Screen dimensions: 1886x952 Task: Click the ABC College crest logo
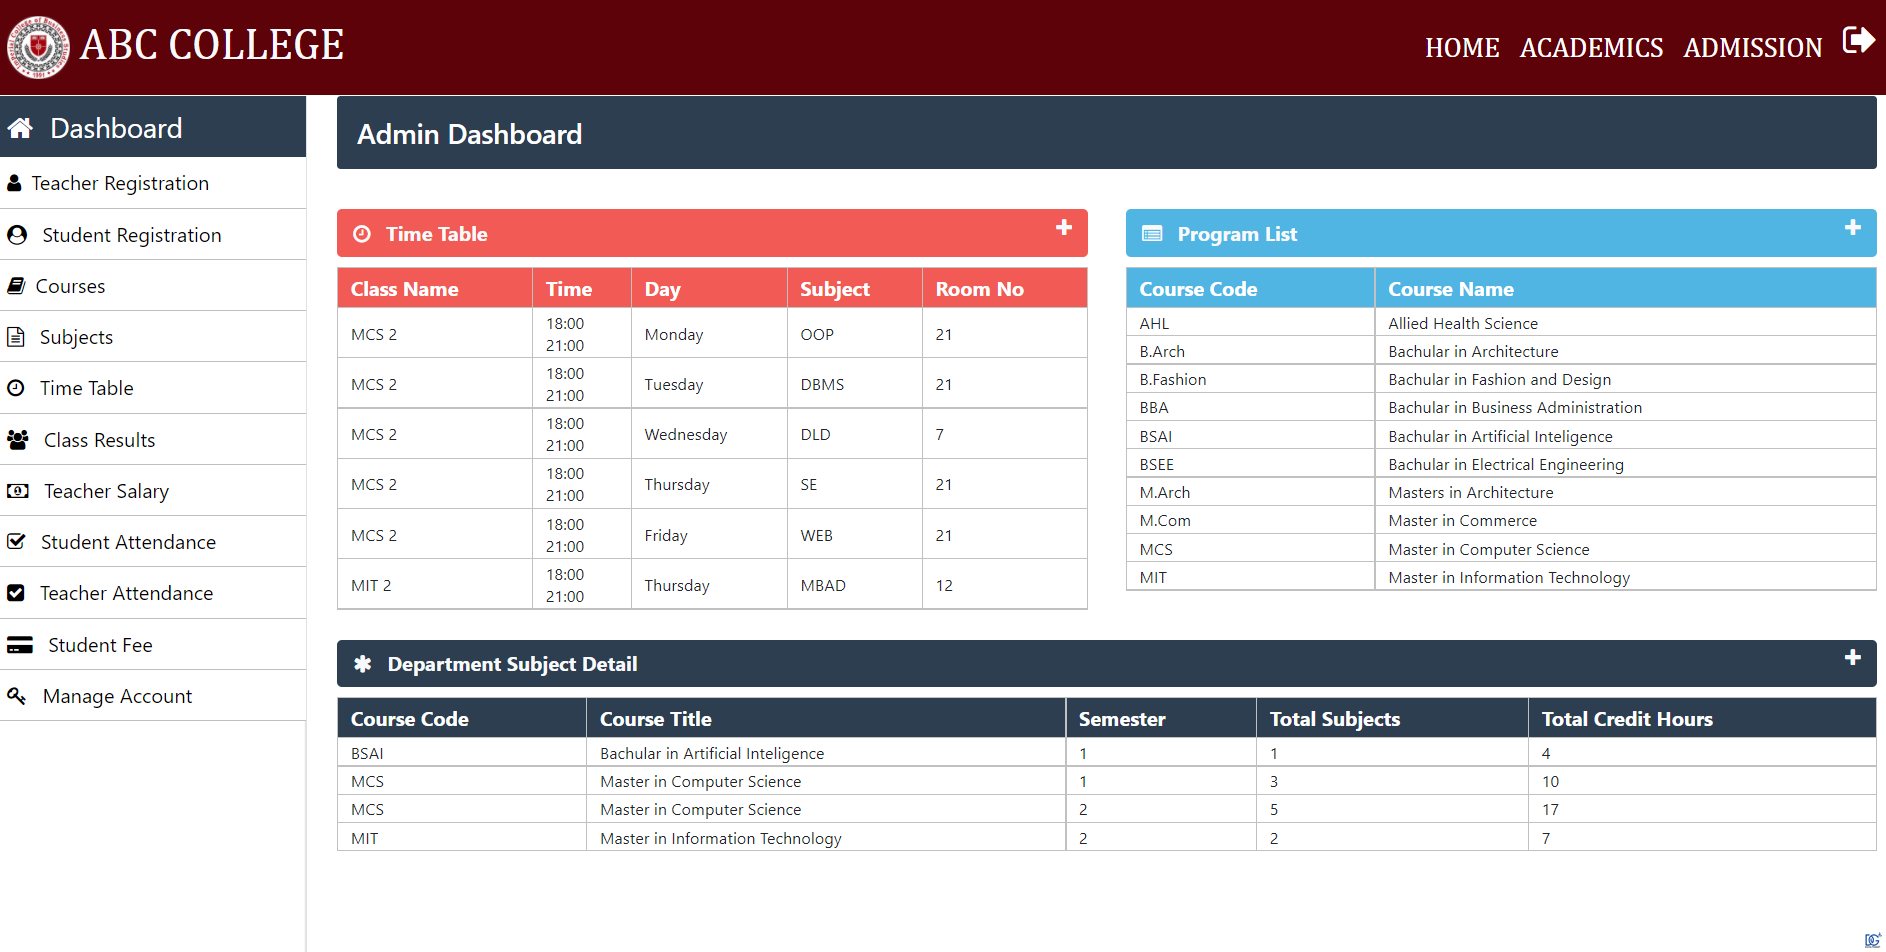[38, 46]
